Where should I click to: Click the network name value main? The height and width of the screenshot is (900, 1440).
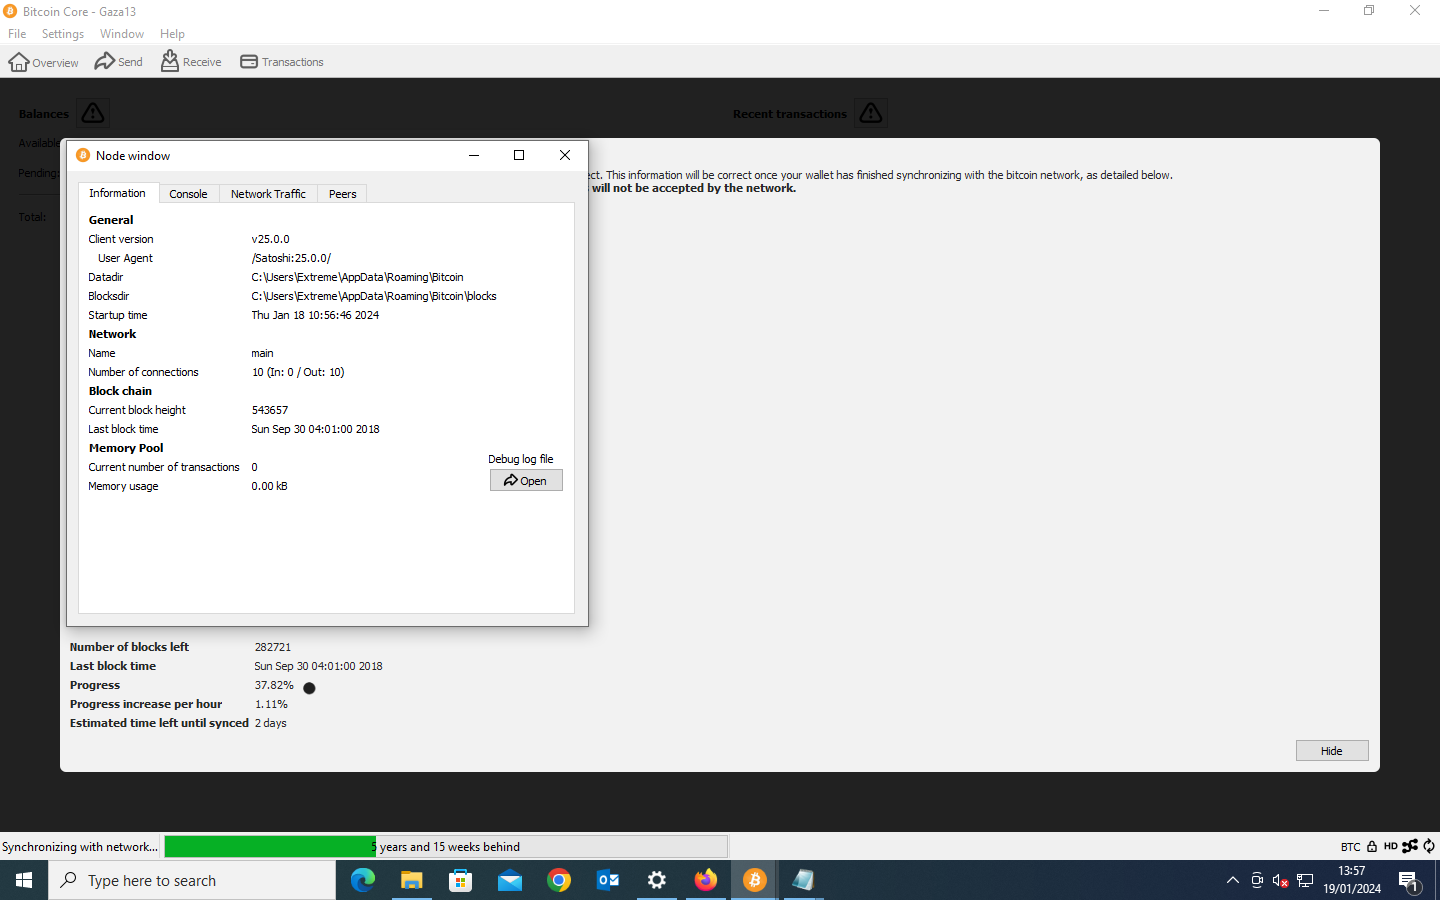[x=262, y=353]
